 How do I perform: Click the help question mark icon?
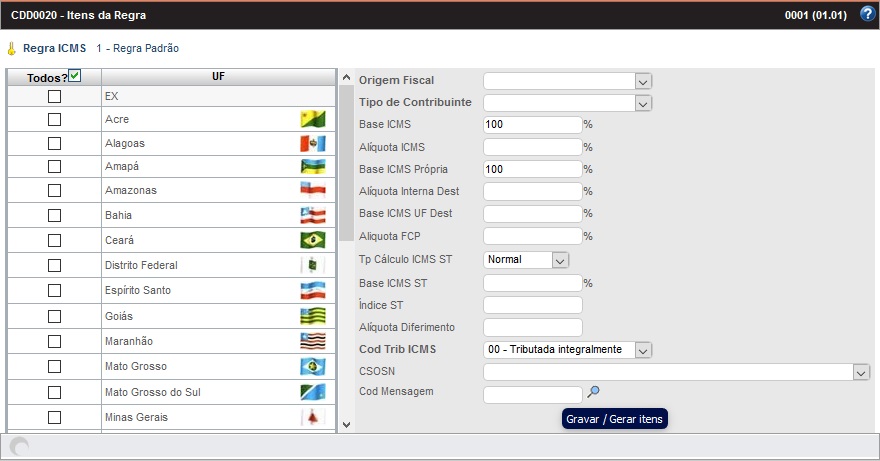click(867, 14)
